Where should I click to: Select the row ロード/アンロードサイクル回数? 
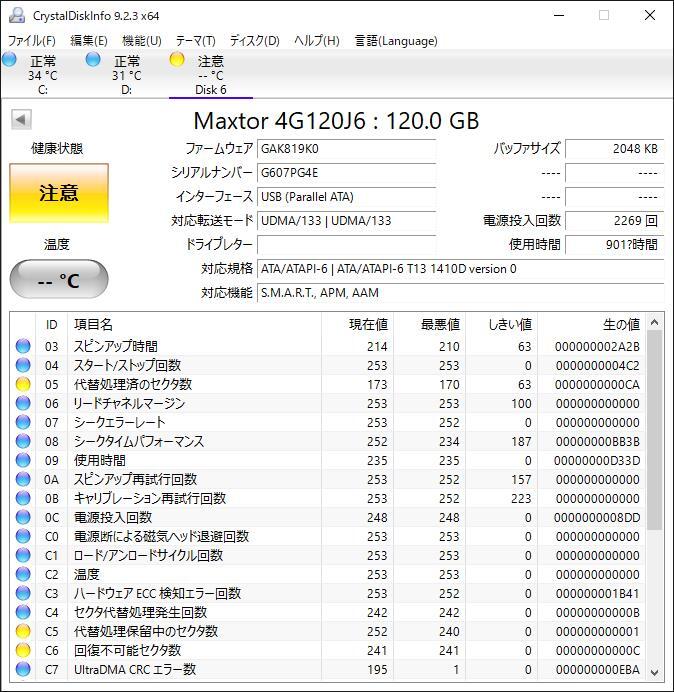tap(328, 555)
